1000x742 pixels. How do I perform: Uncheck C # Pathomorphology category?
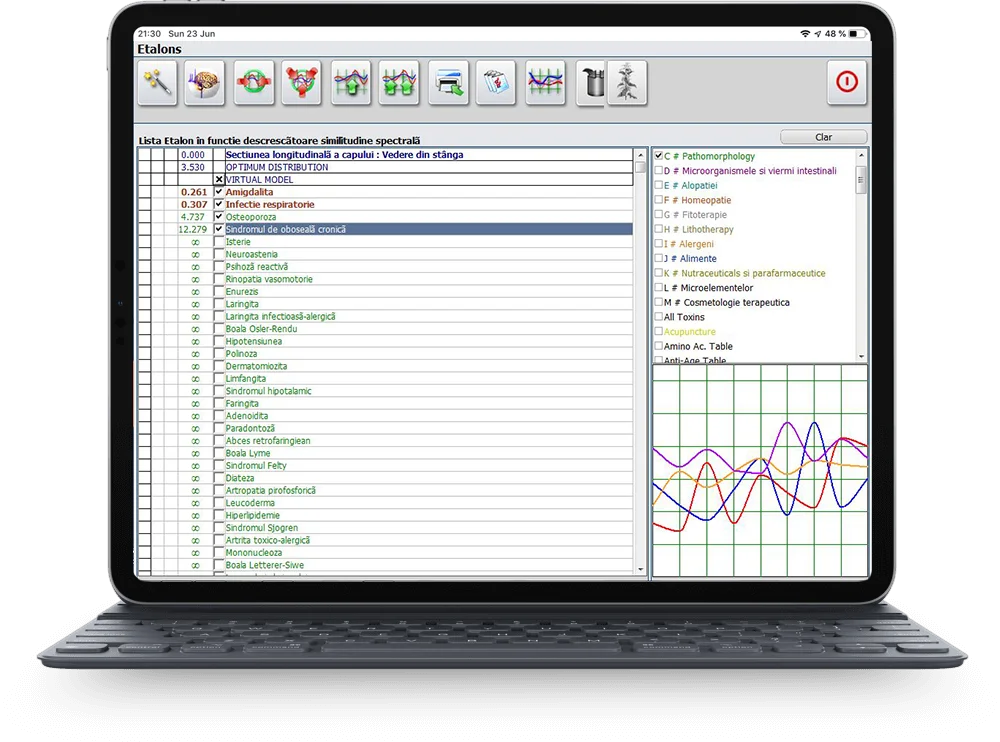click(x=658, y=156)
